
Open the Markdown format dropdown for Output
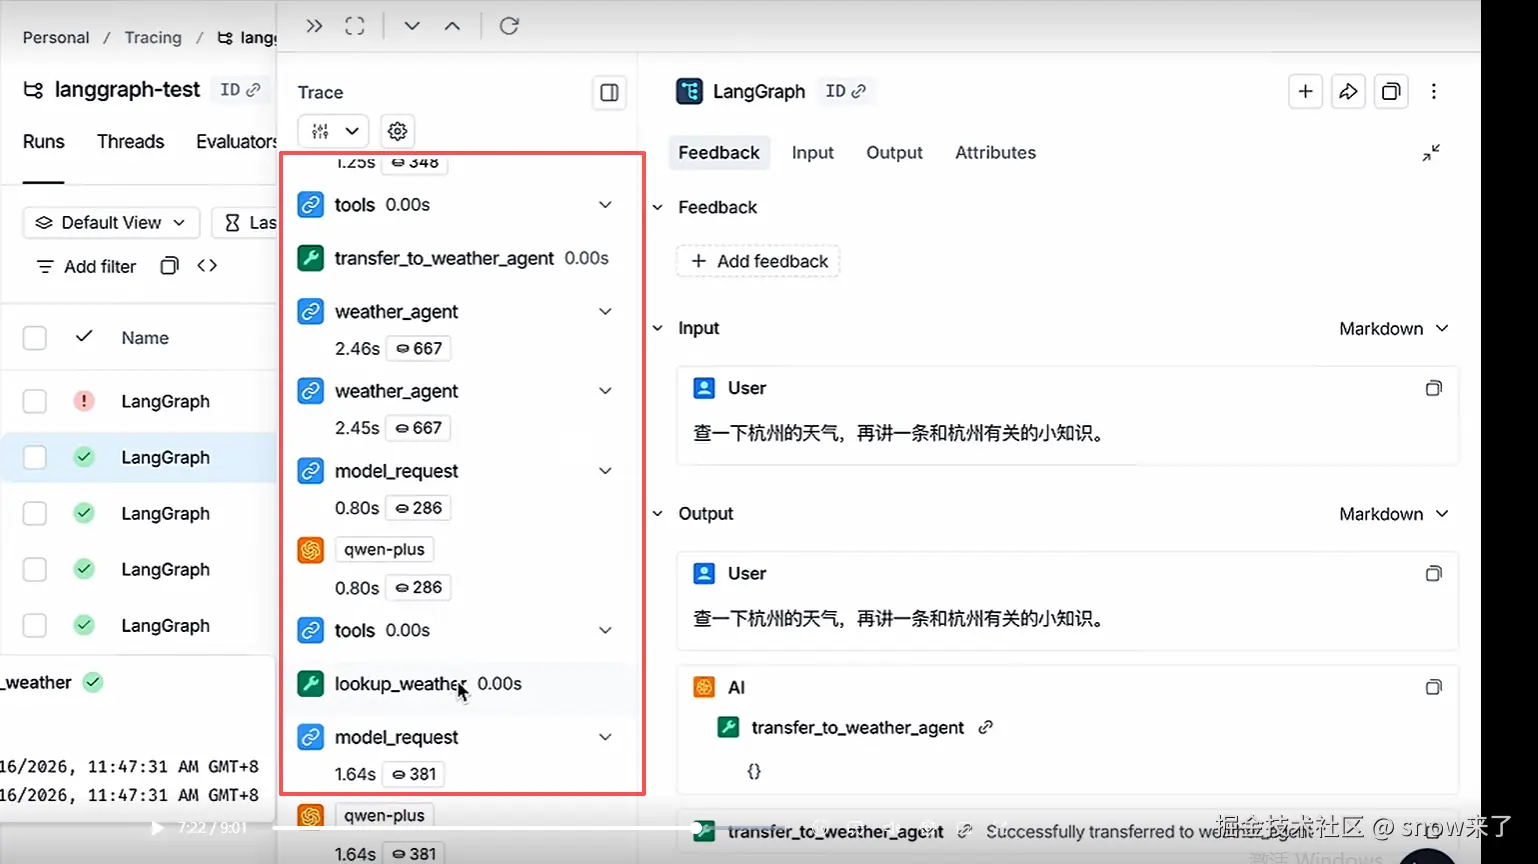(1394, 514)
